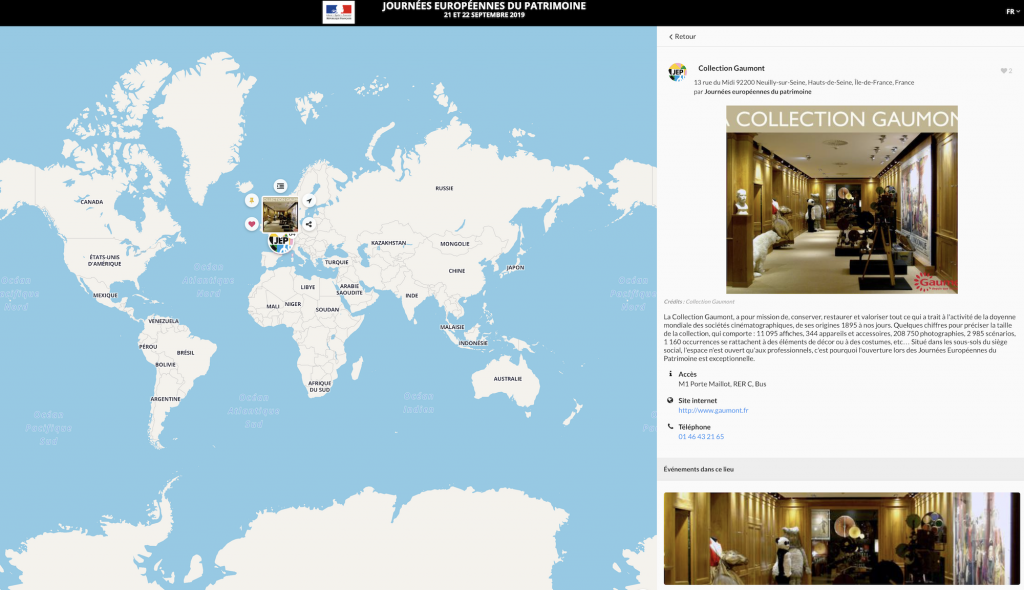The height and width of the screenshot is (590, 1024).
Task: Click the JAPON label on the map
Action: coord(515,267)
